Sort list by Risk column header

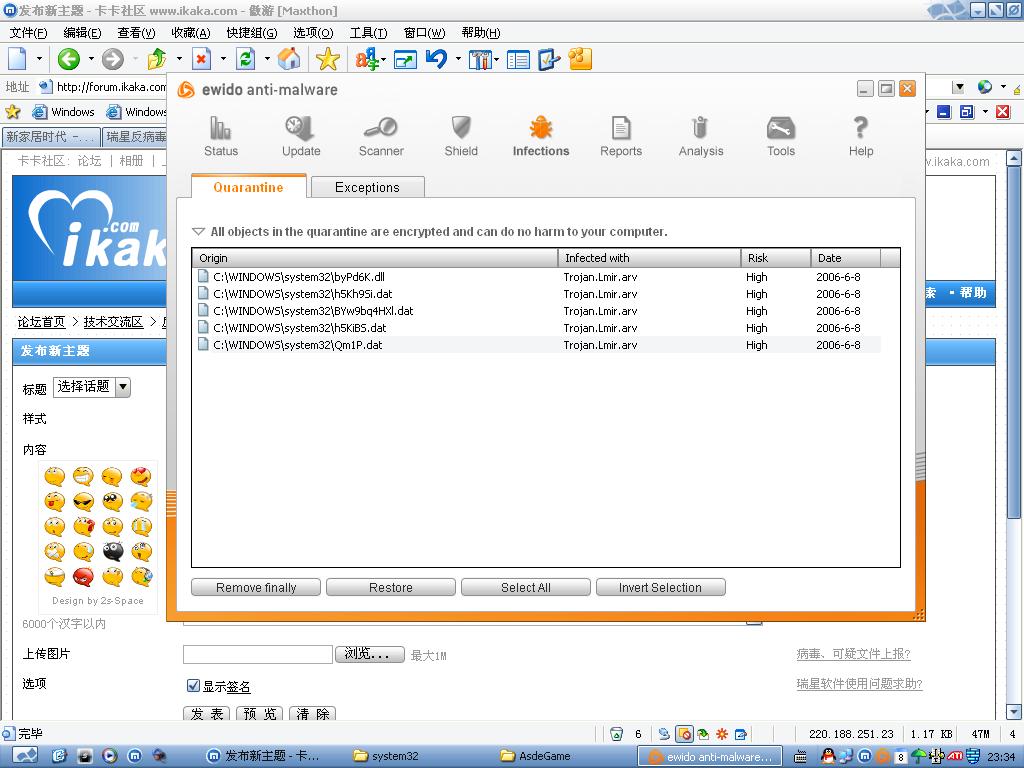pos(776,258)
